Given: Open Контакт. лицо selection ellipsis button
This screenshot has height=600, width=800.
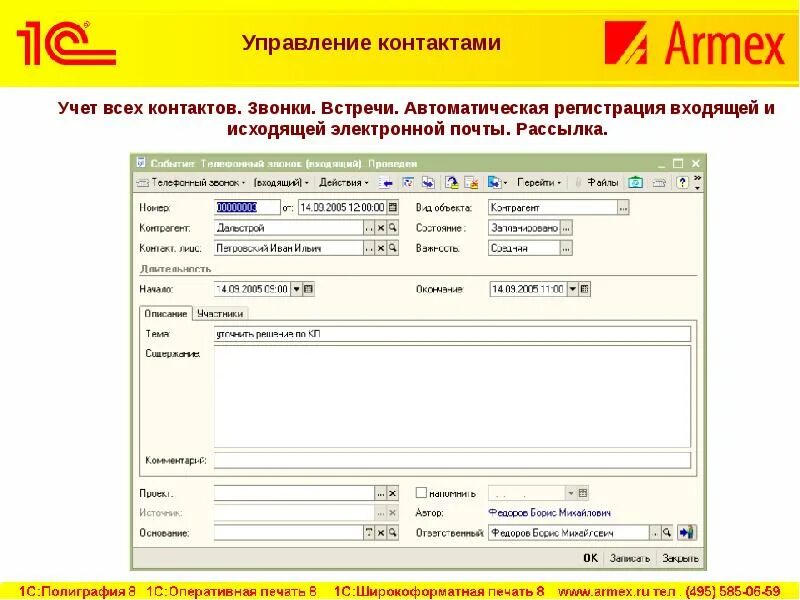Looking at the screenshot, I should click(369, 248).
